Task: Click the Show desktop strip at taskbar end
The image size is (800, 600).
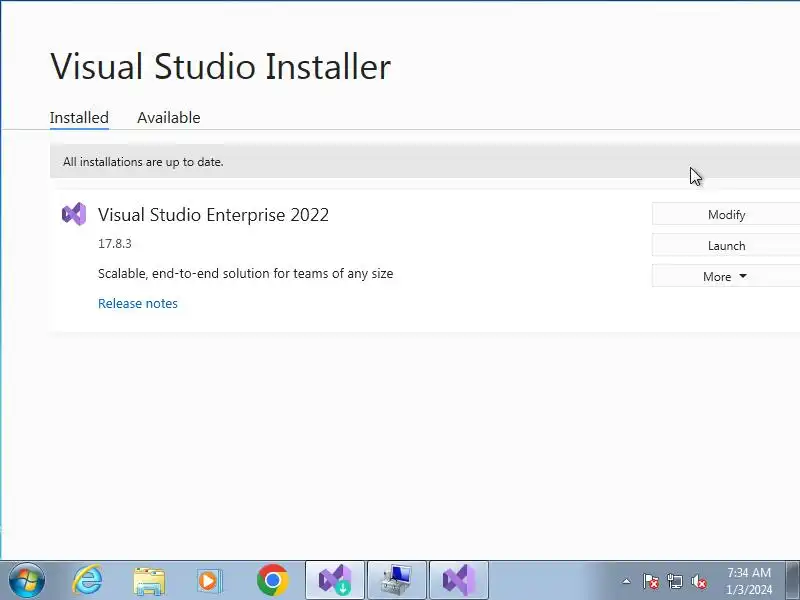Action: [794, 580]
